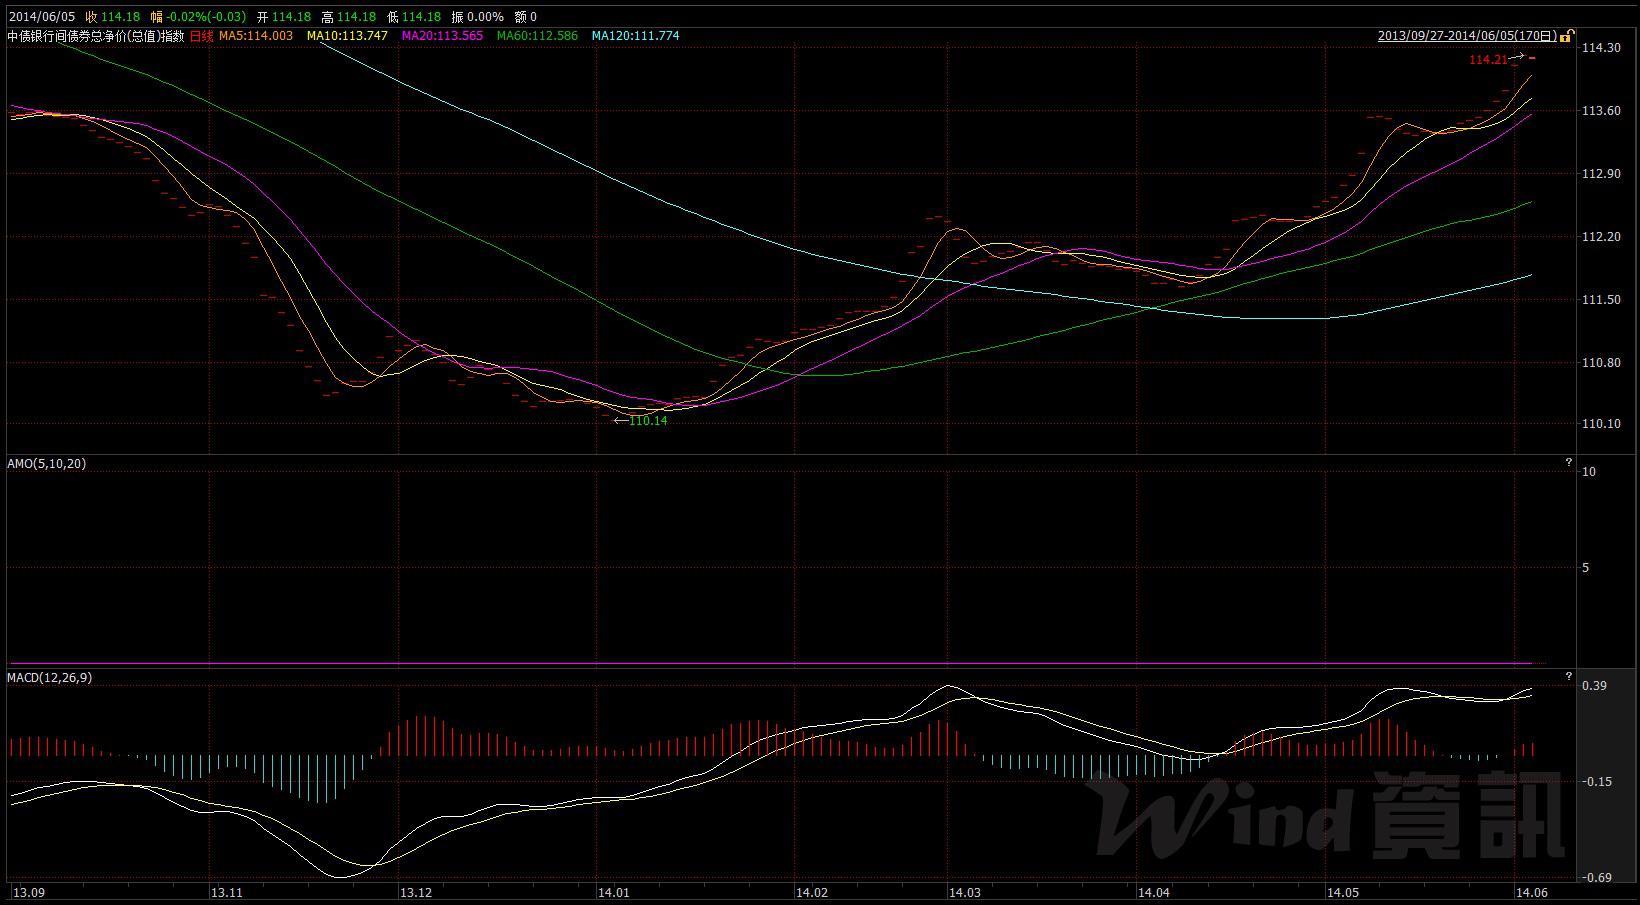
Task: Click the MA120:111.774 indicator label
Action: click(x=635, y=35)
